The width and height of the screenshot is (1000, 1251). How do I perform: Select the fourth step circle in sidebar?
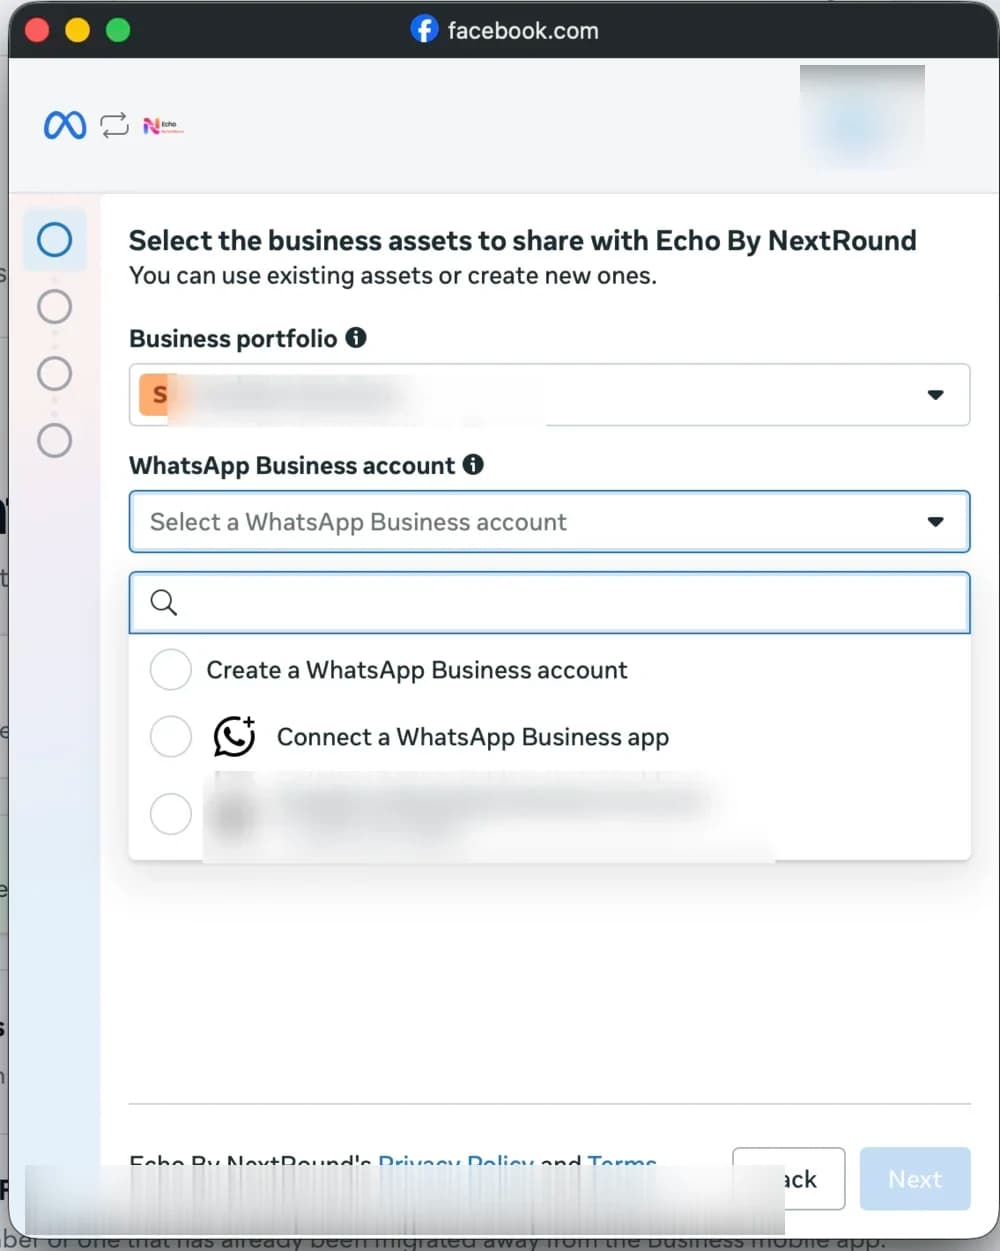(x=54, y=440)
